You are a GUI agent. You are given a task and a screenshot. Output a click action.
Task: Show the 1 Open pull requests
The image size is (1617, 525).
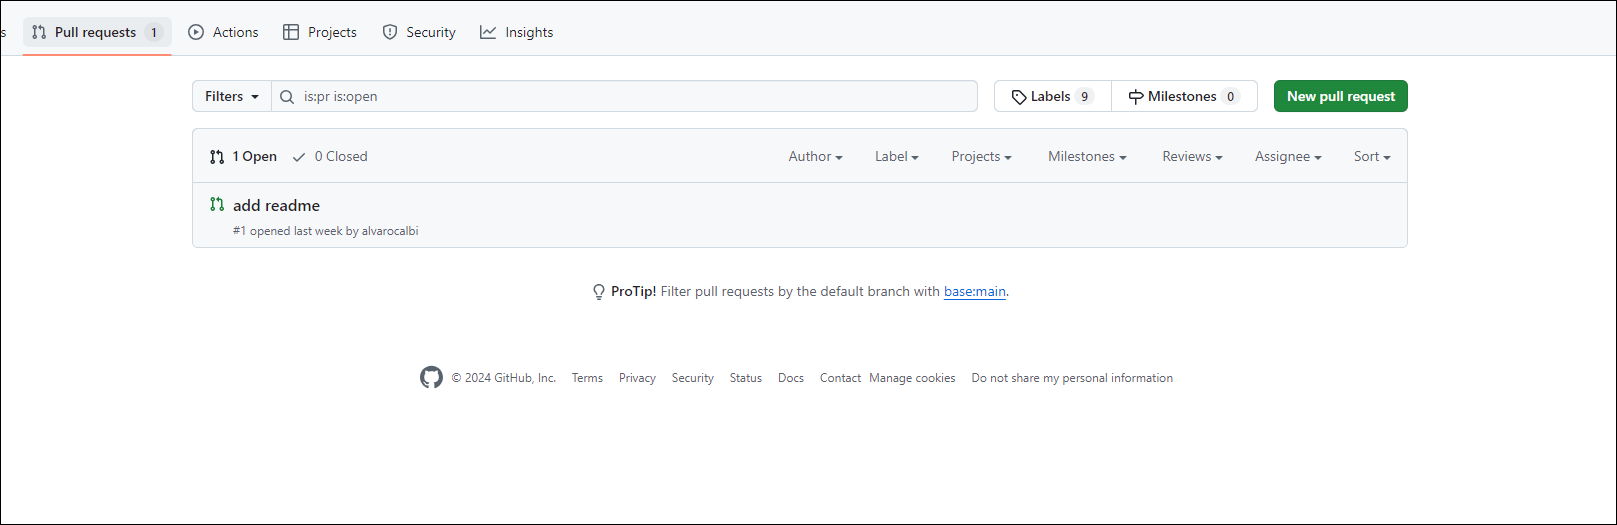click(244, 156)
